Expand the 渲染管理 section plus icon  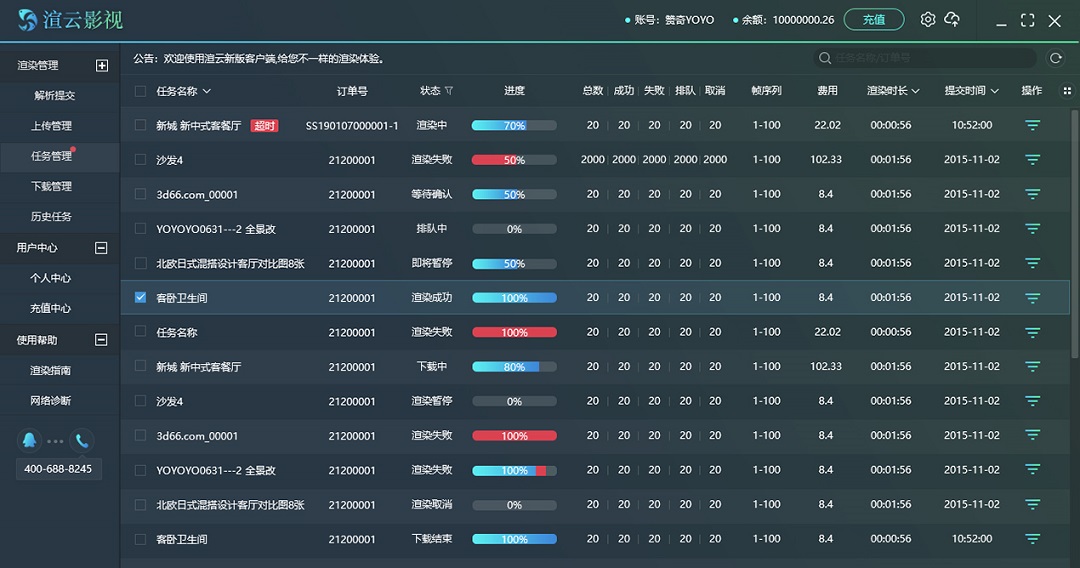pos(101,66)
